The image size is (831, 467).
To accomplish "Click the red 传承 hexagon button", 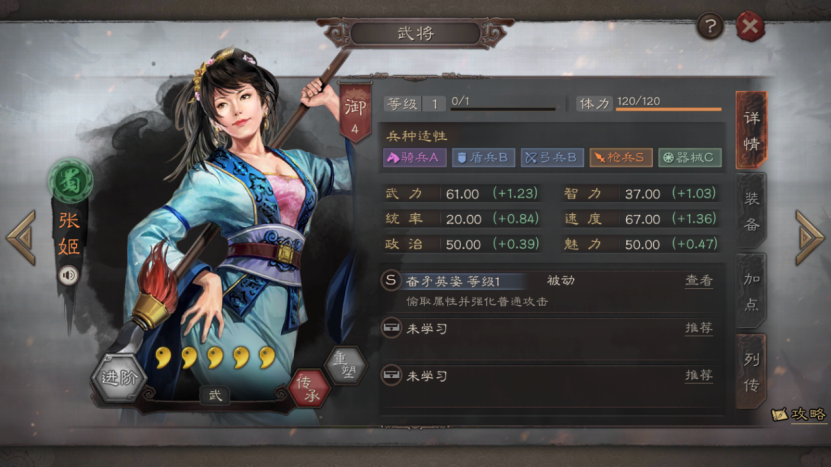I will (309, 389).
